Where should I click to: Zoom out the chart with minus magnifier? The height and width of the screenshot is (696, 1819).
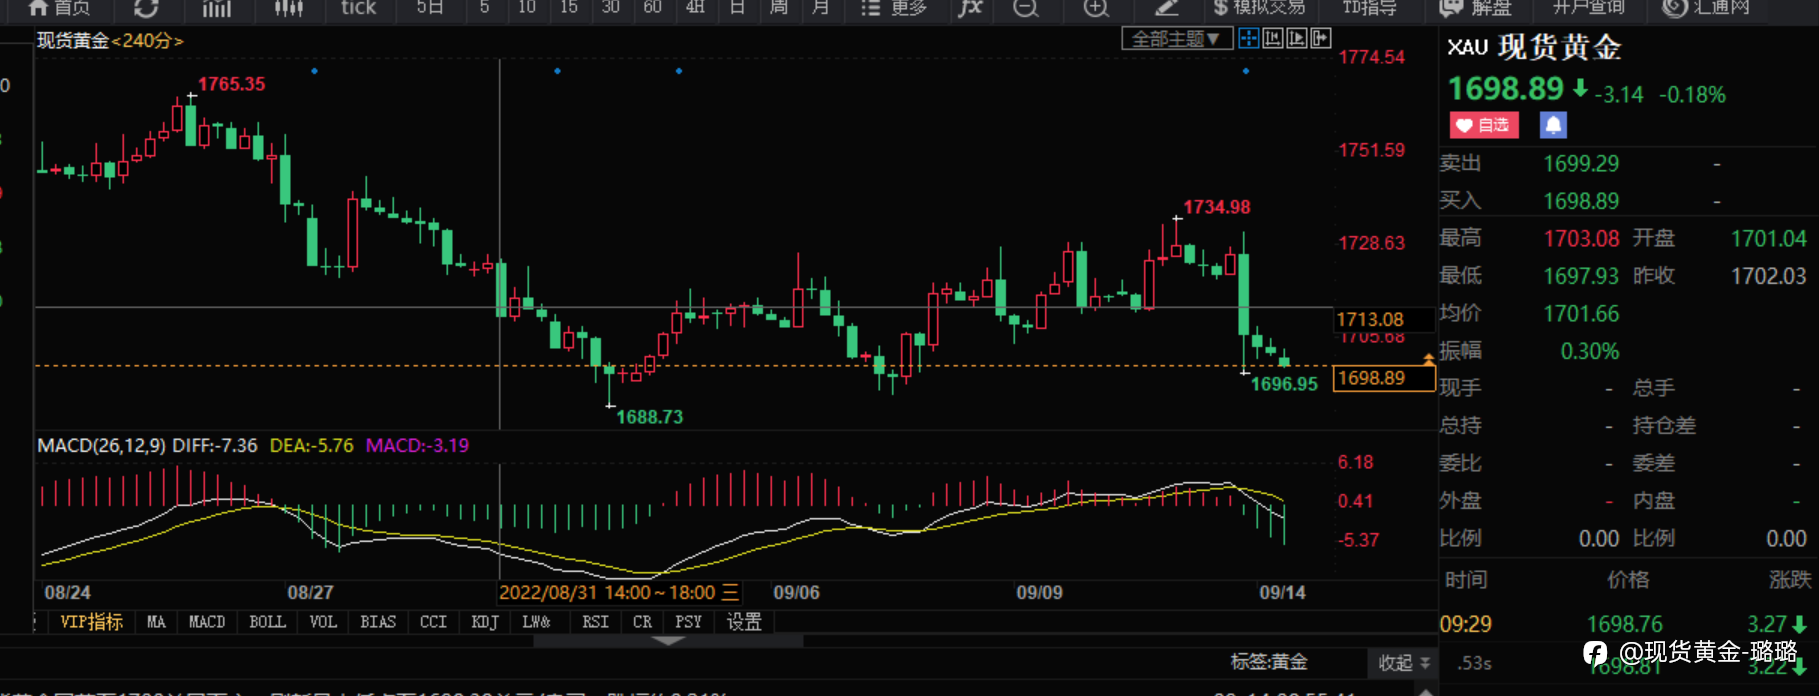pyautogui.click(x=1025, y=8)
